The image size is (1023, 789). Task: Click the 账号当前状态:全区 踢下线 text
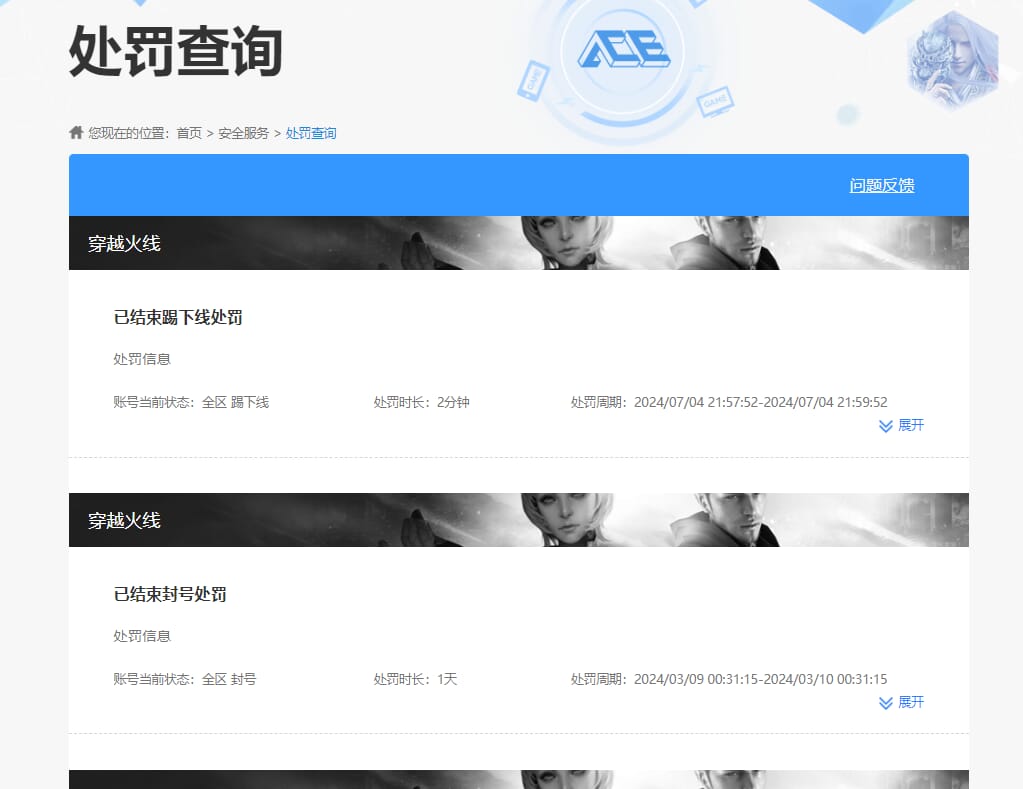(191, 402)
